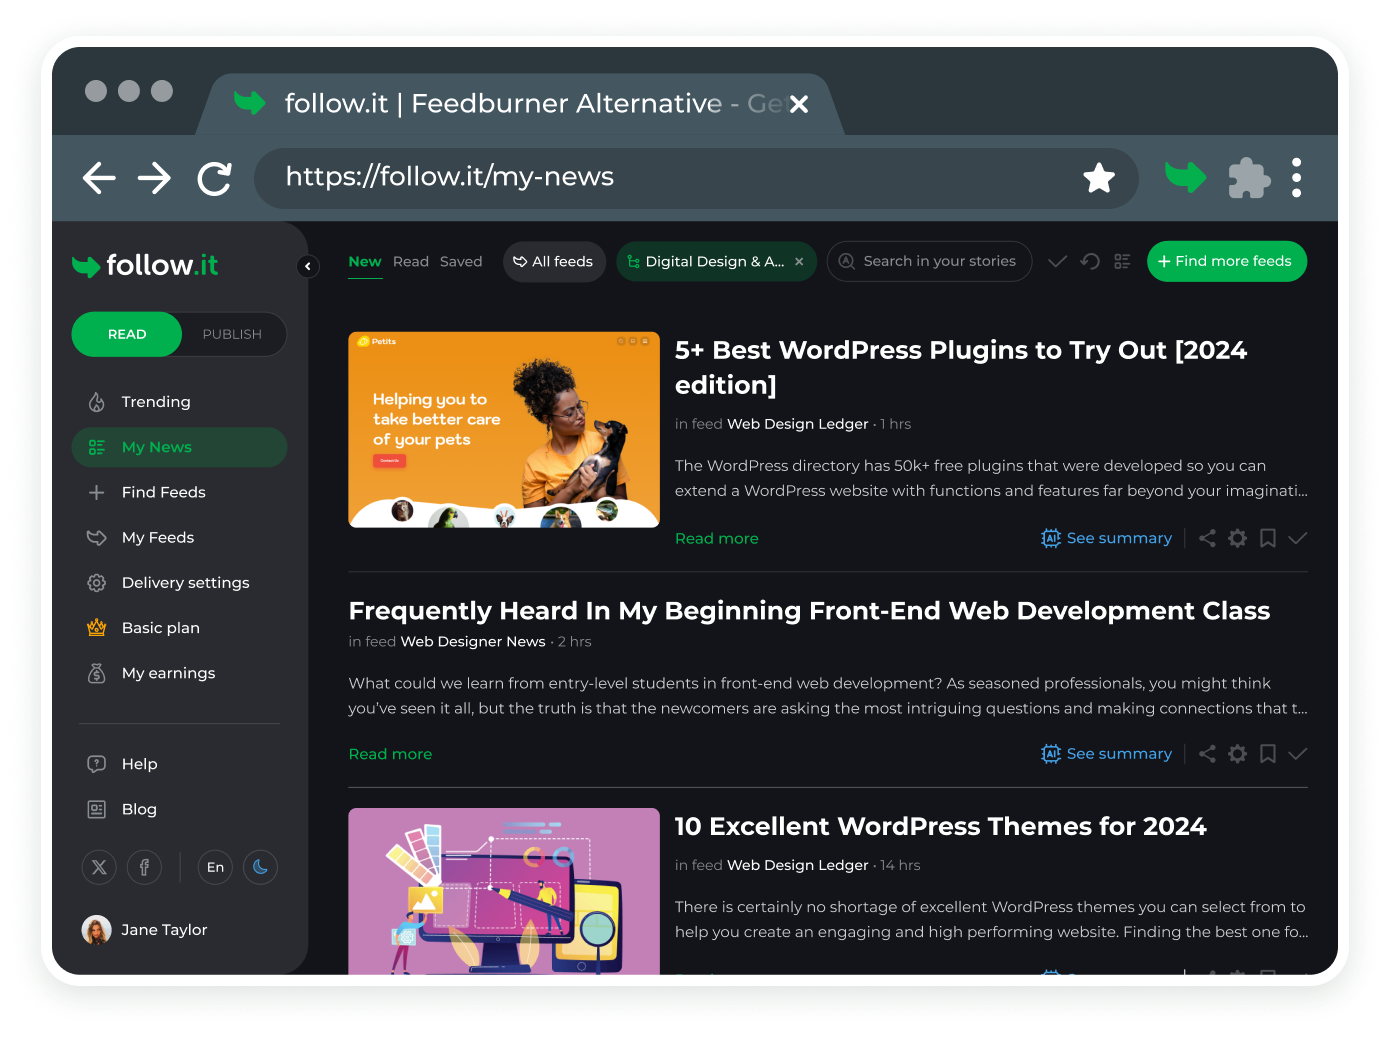Open Trending in the sidebar
Image resolution: width=1390 pixels, height=1037 pixels.
pos(179,402)
